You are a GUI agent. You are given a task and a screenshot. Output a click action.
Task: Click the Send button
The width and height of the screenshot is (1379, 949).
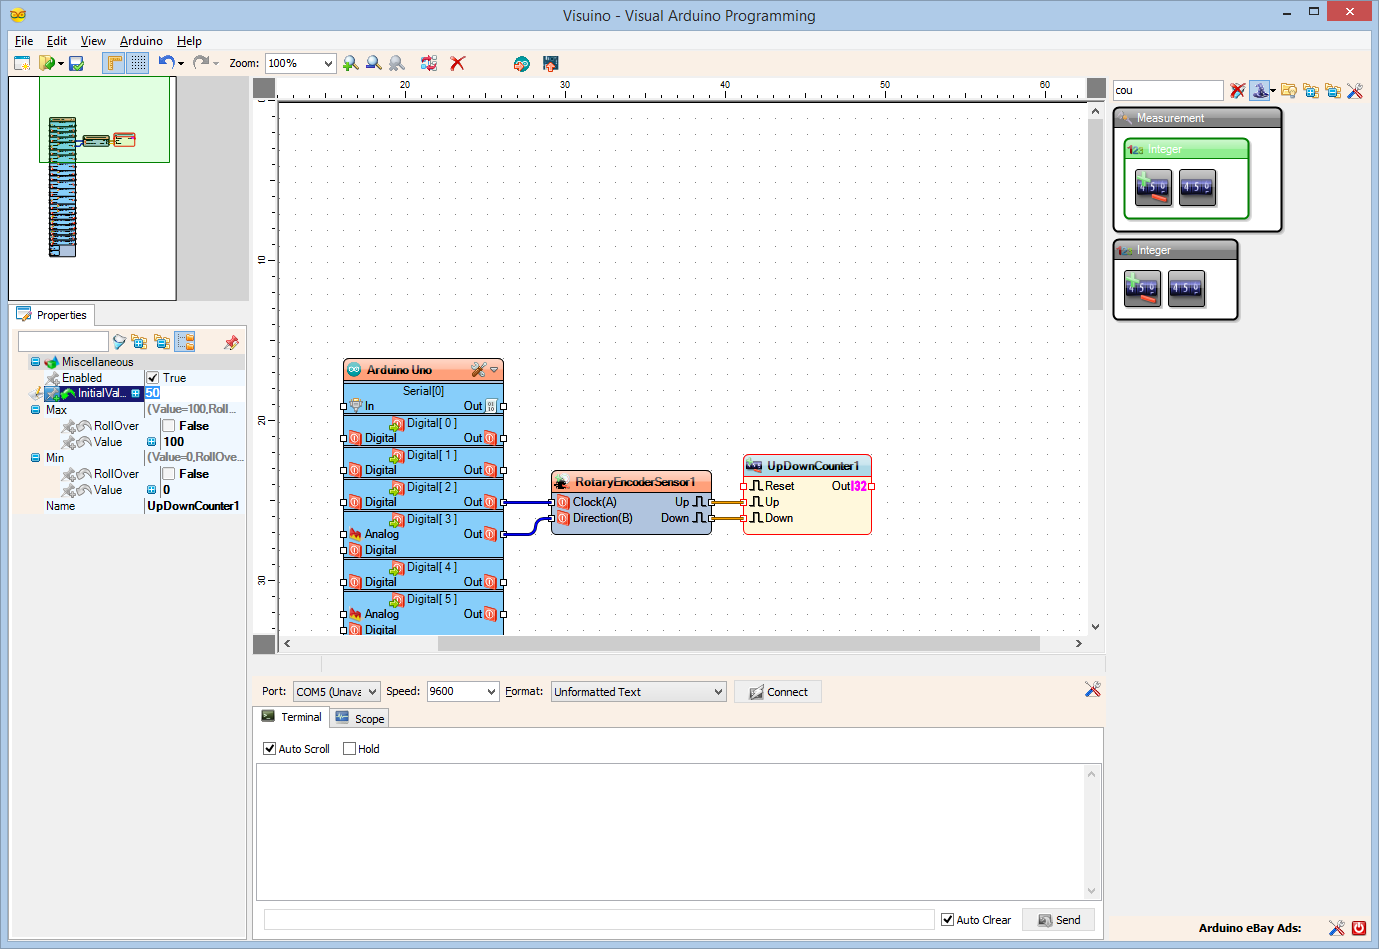pyautogui.click(x=1058, y=919)
